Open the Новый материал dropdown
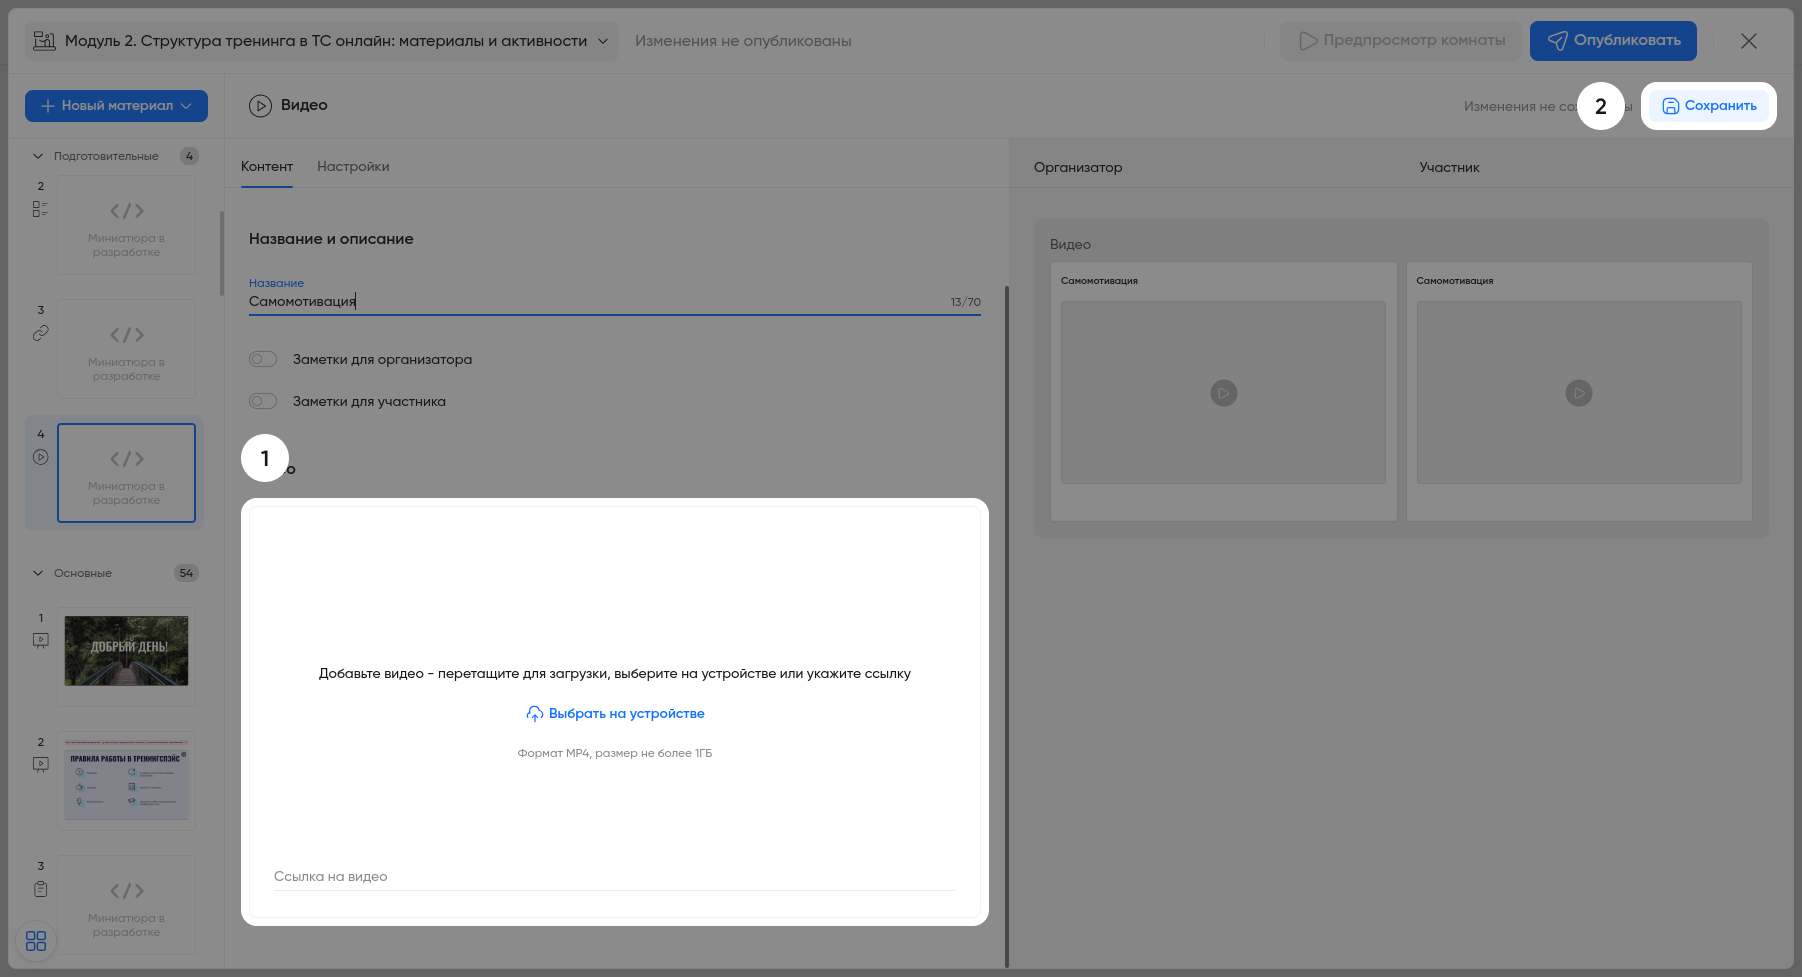The image size is (1802, 977). (116, 106)
